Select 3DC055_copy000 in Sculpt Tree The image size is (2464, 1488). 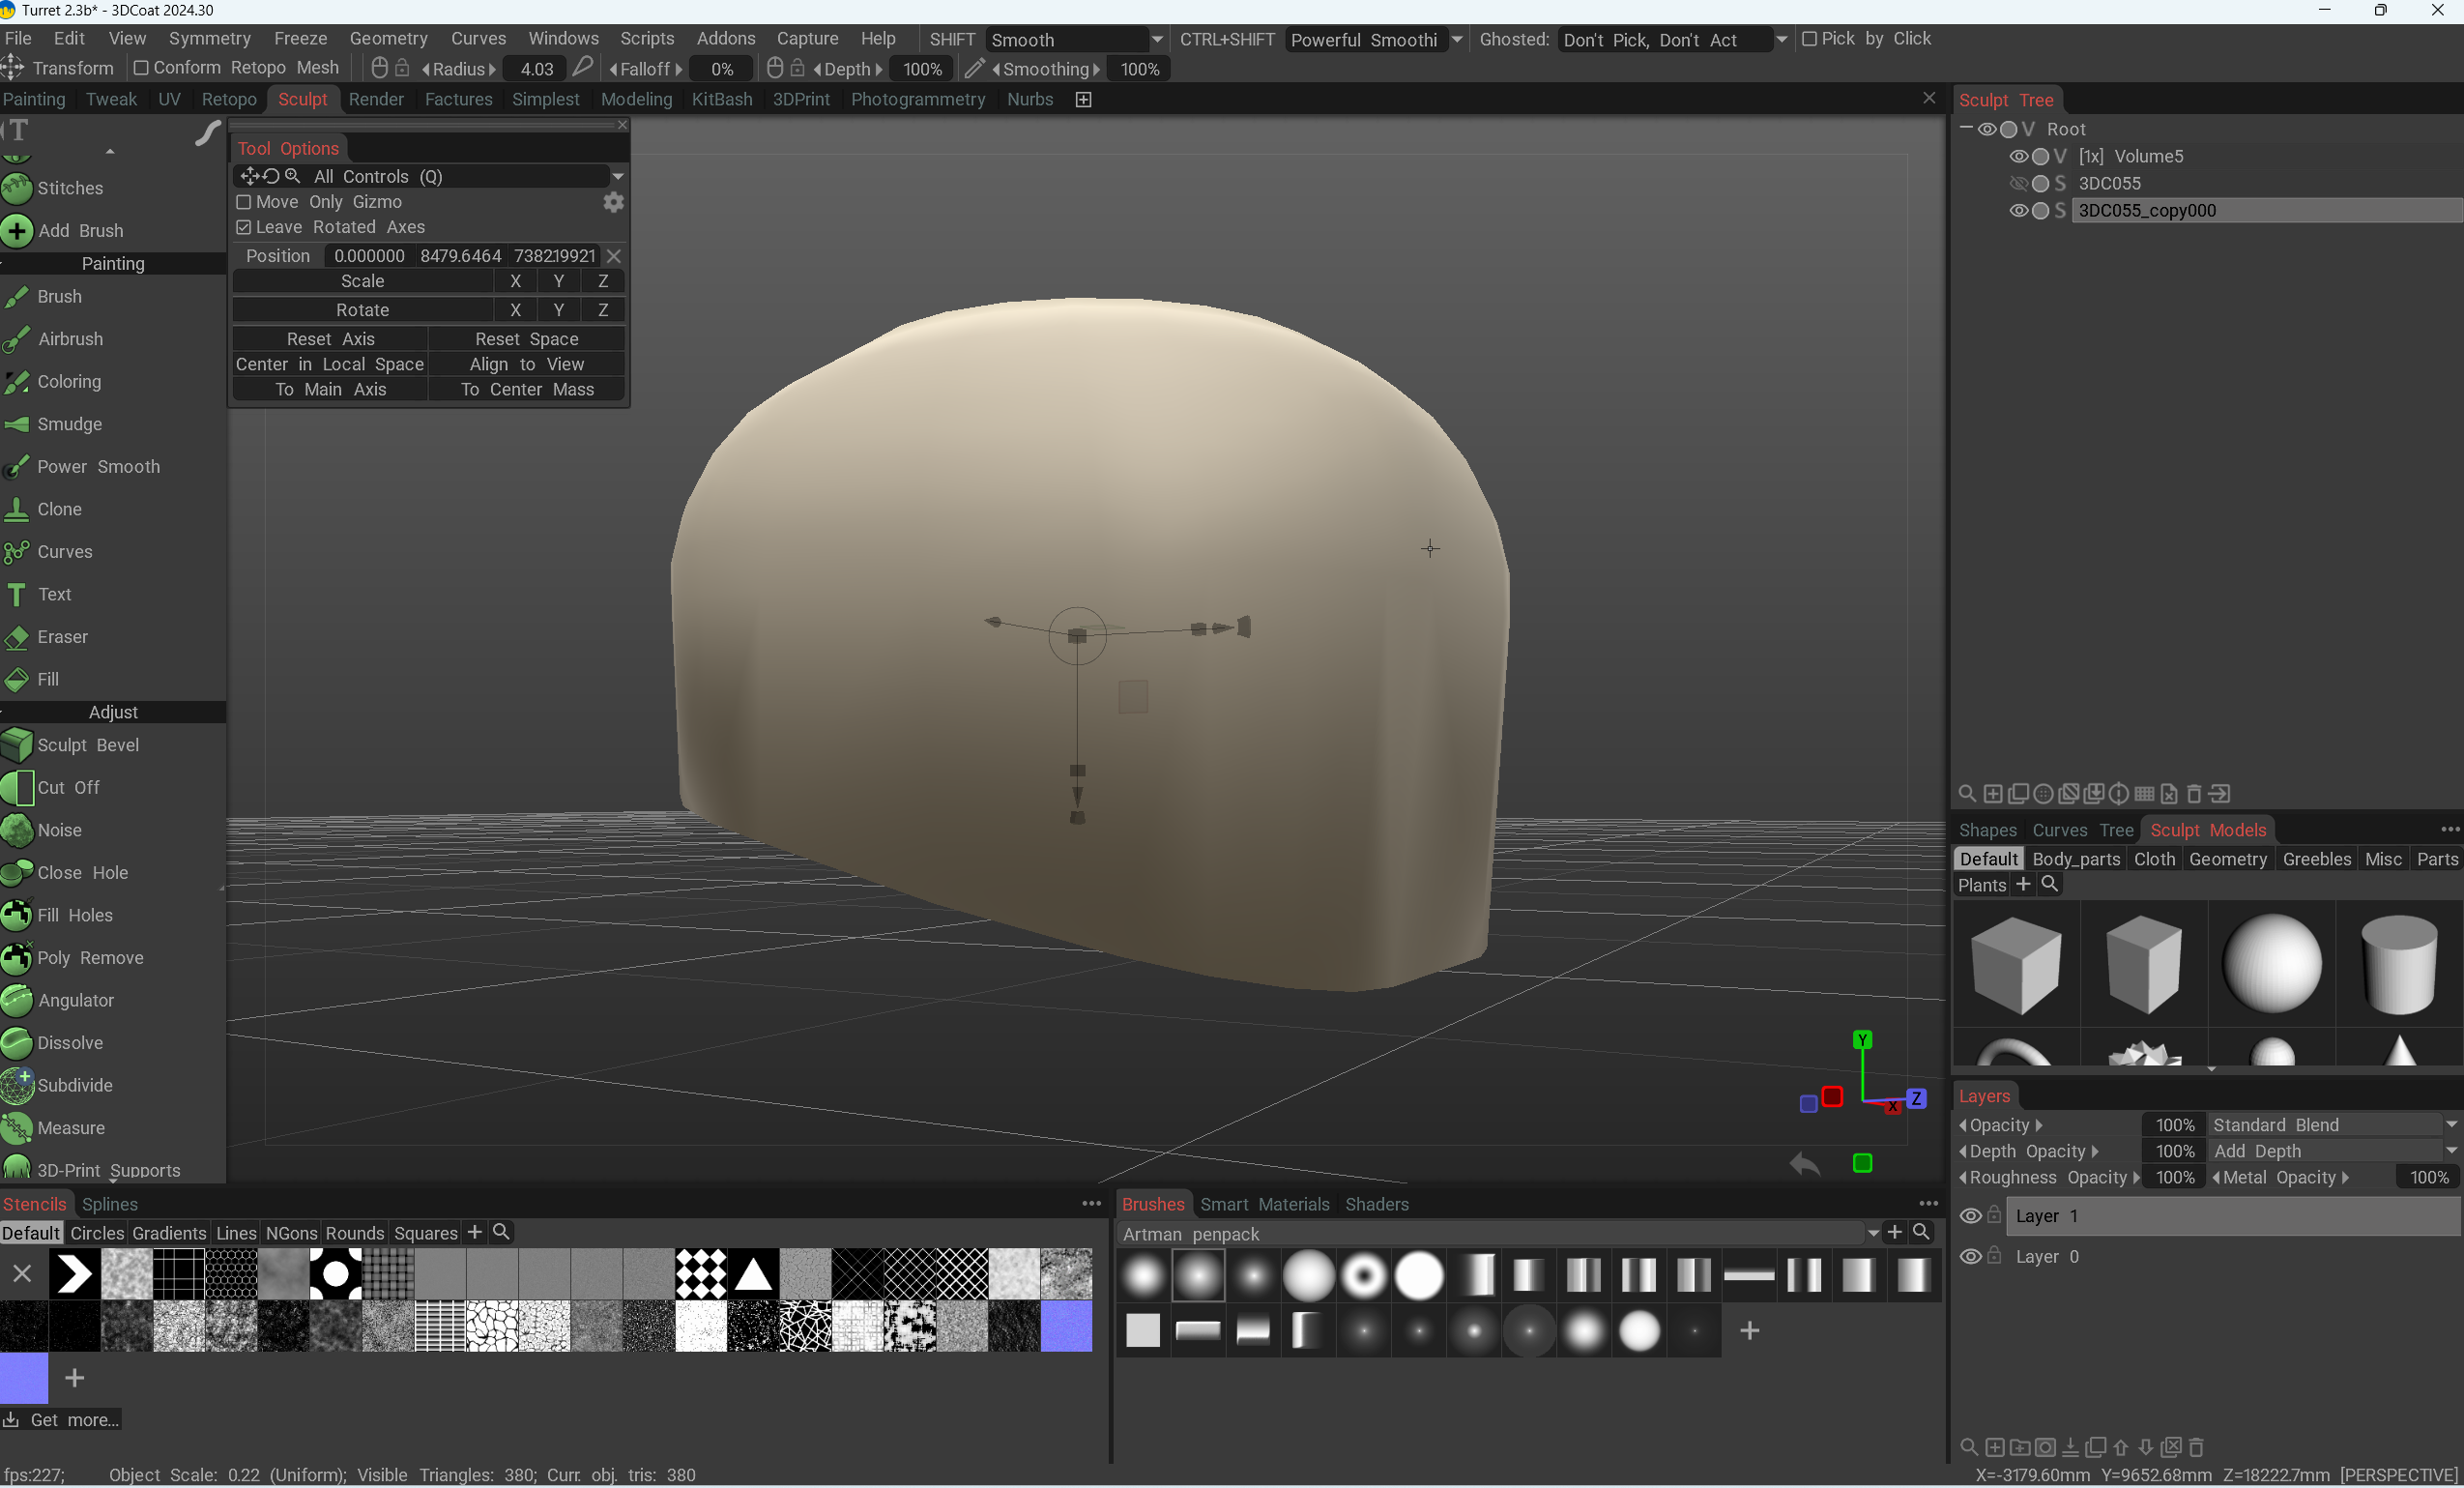point(2266,210)
